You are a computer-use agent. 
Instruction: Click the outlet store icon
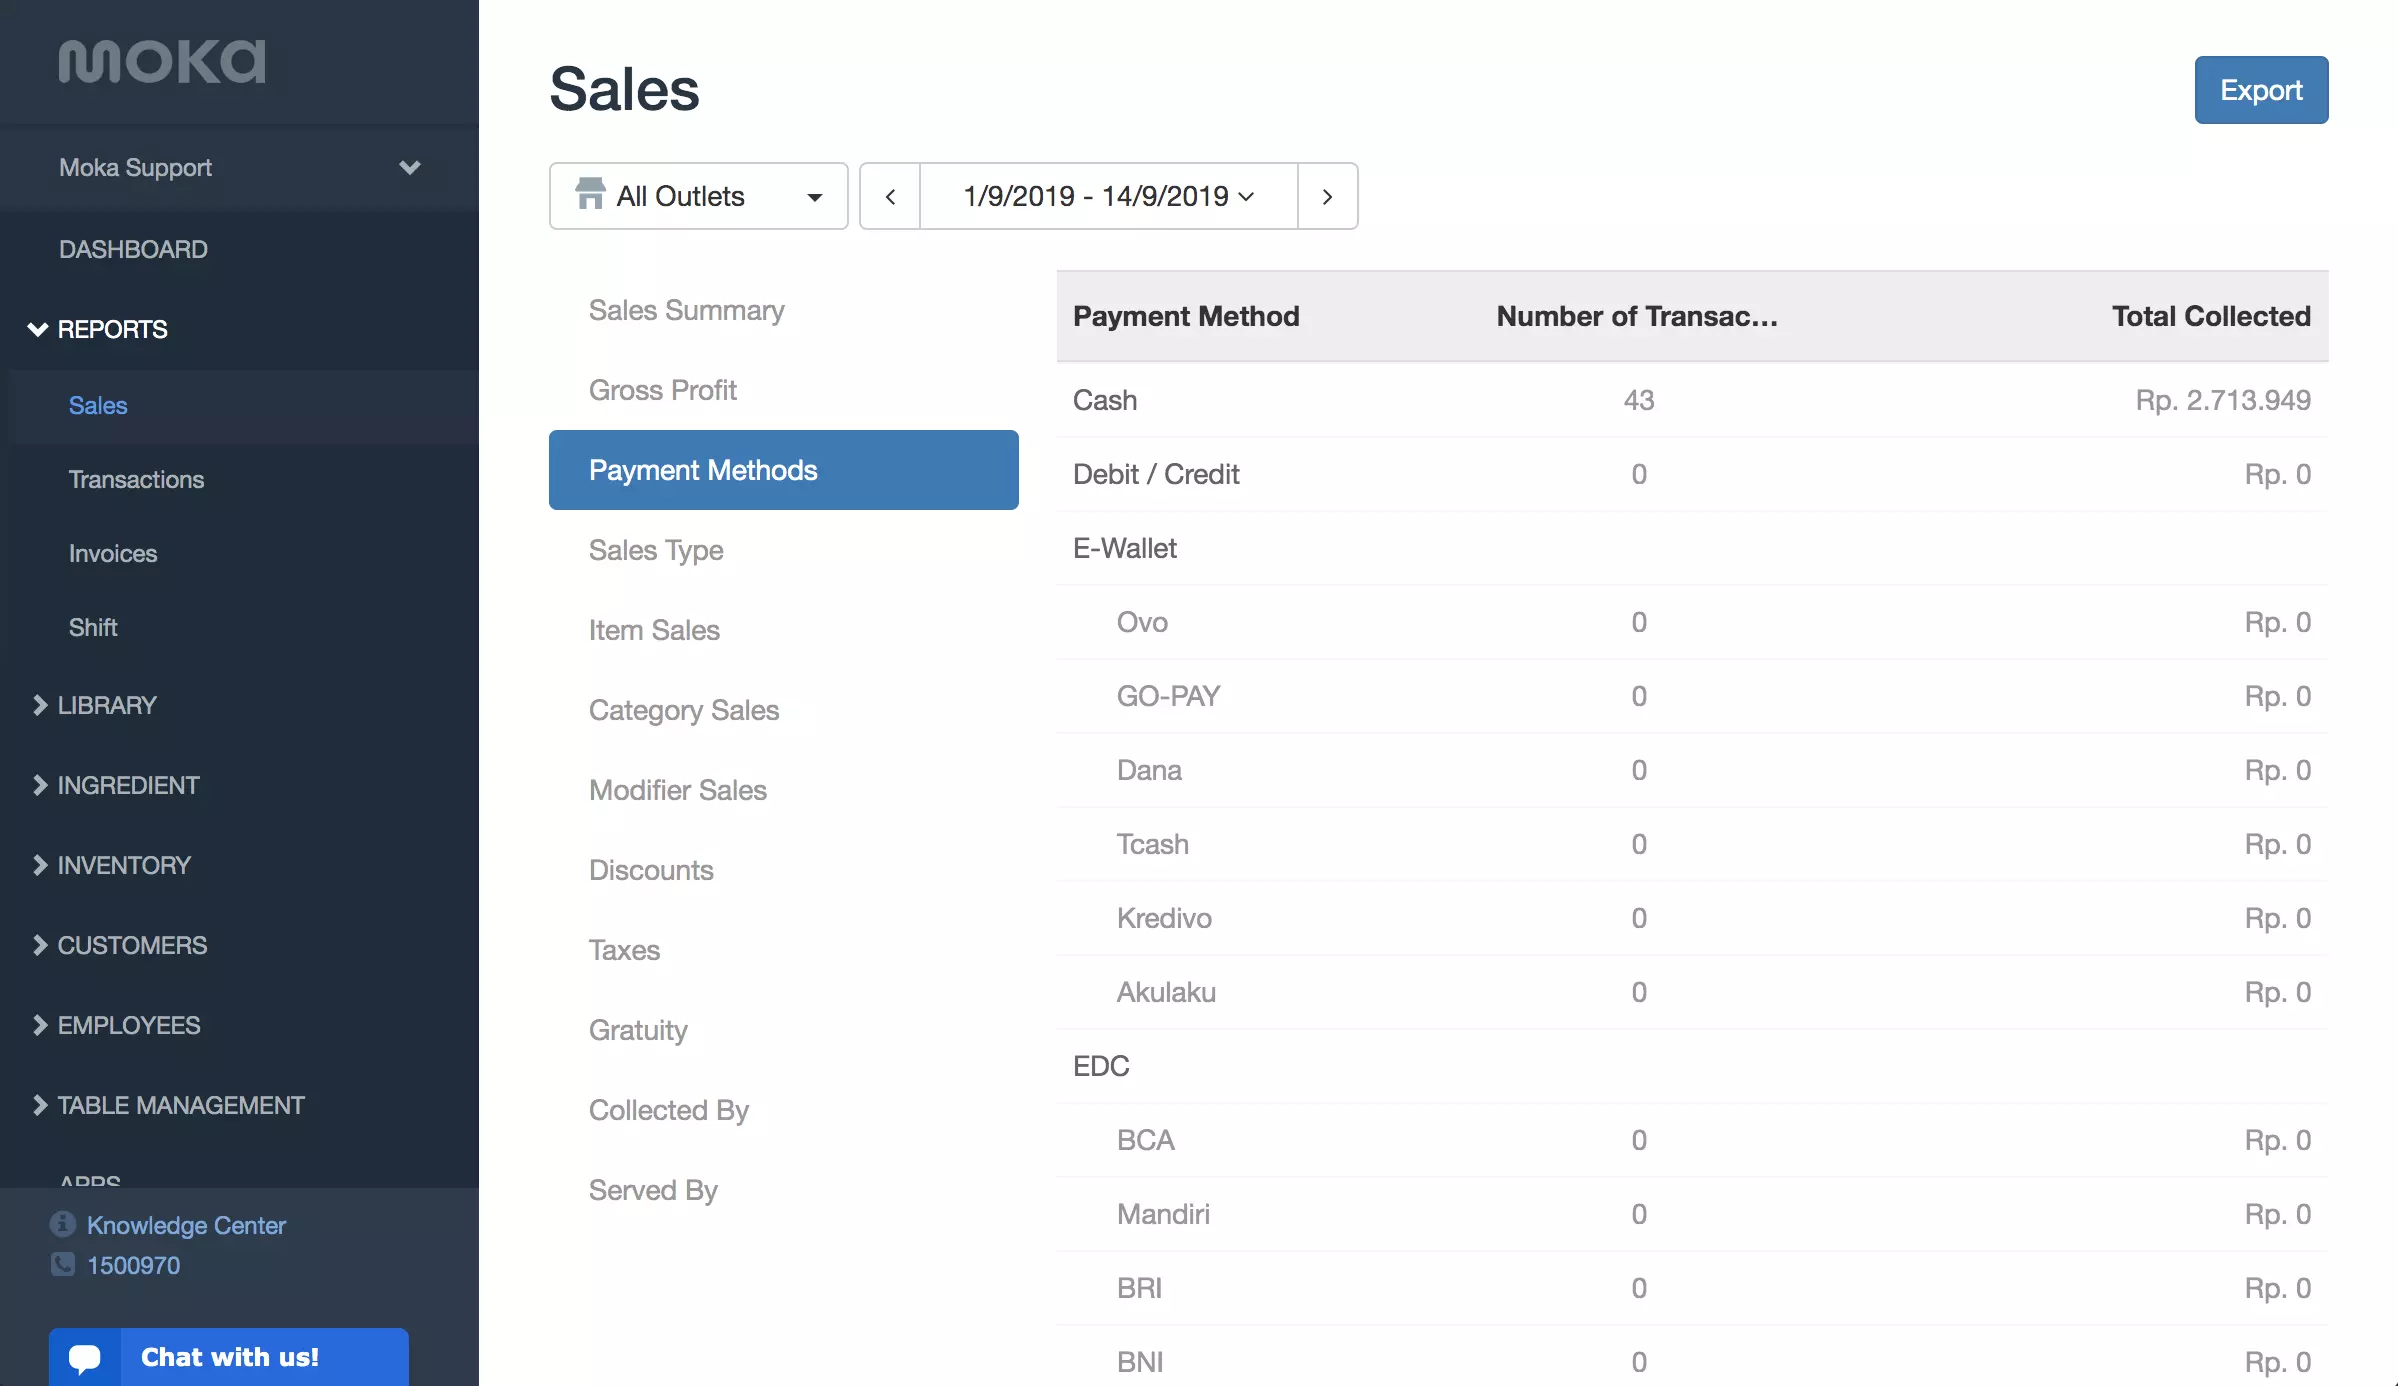(x=590, y=194)
